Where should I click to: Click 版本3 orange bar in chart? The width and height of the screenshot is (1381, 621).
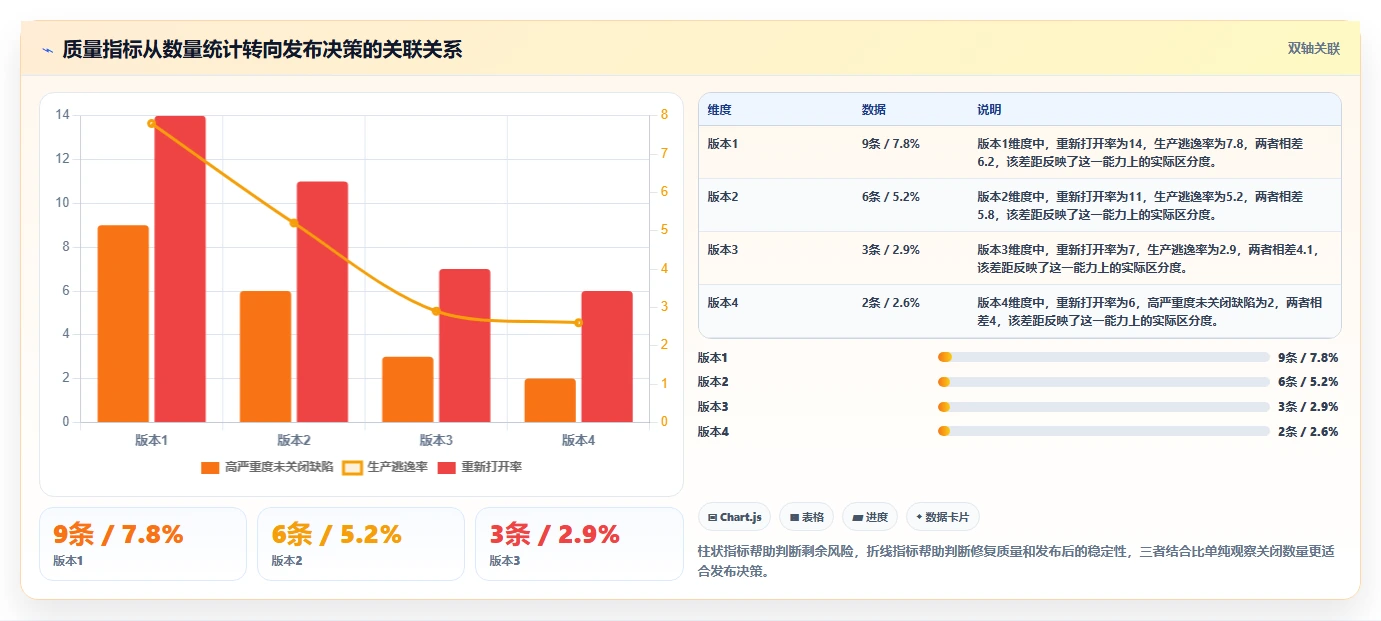[408, 390]
